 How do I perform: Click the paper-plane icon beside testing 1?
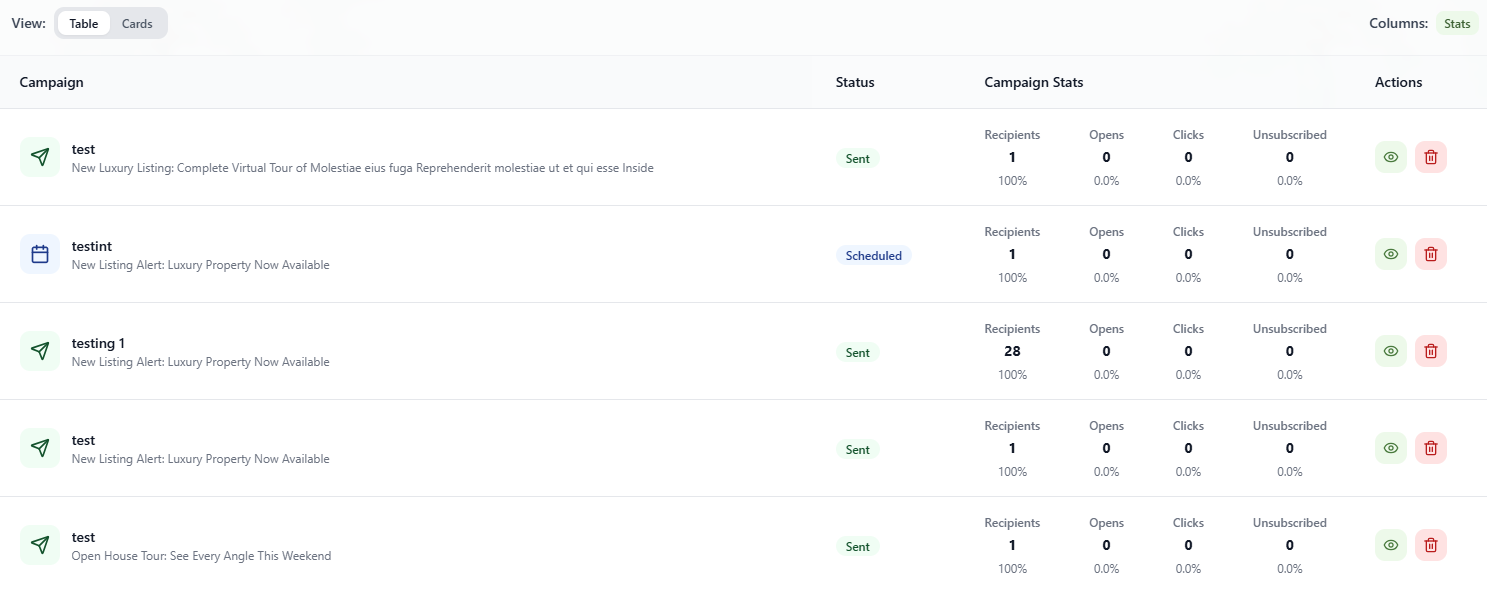click(x=40, y=351)
